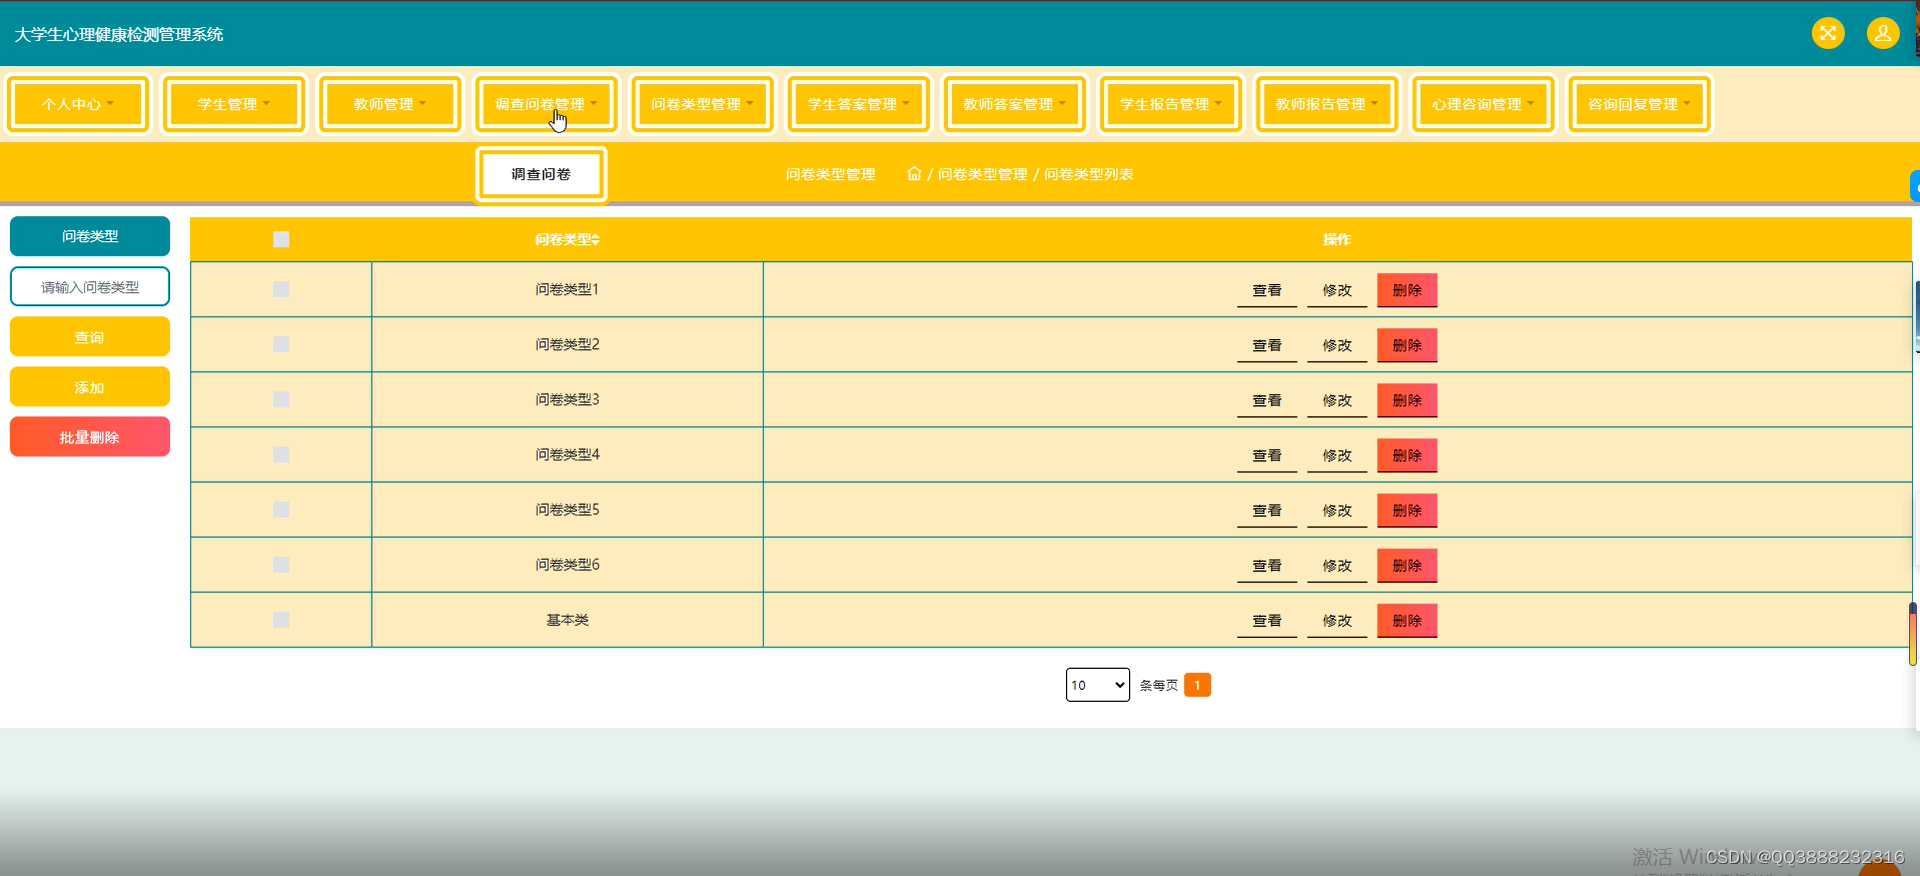This screenshot has width=1920, height=876.
Task: Click the 操作 column header
Action: [1337, 239]
